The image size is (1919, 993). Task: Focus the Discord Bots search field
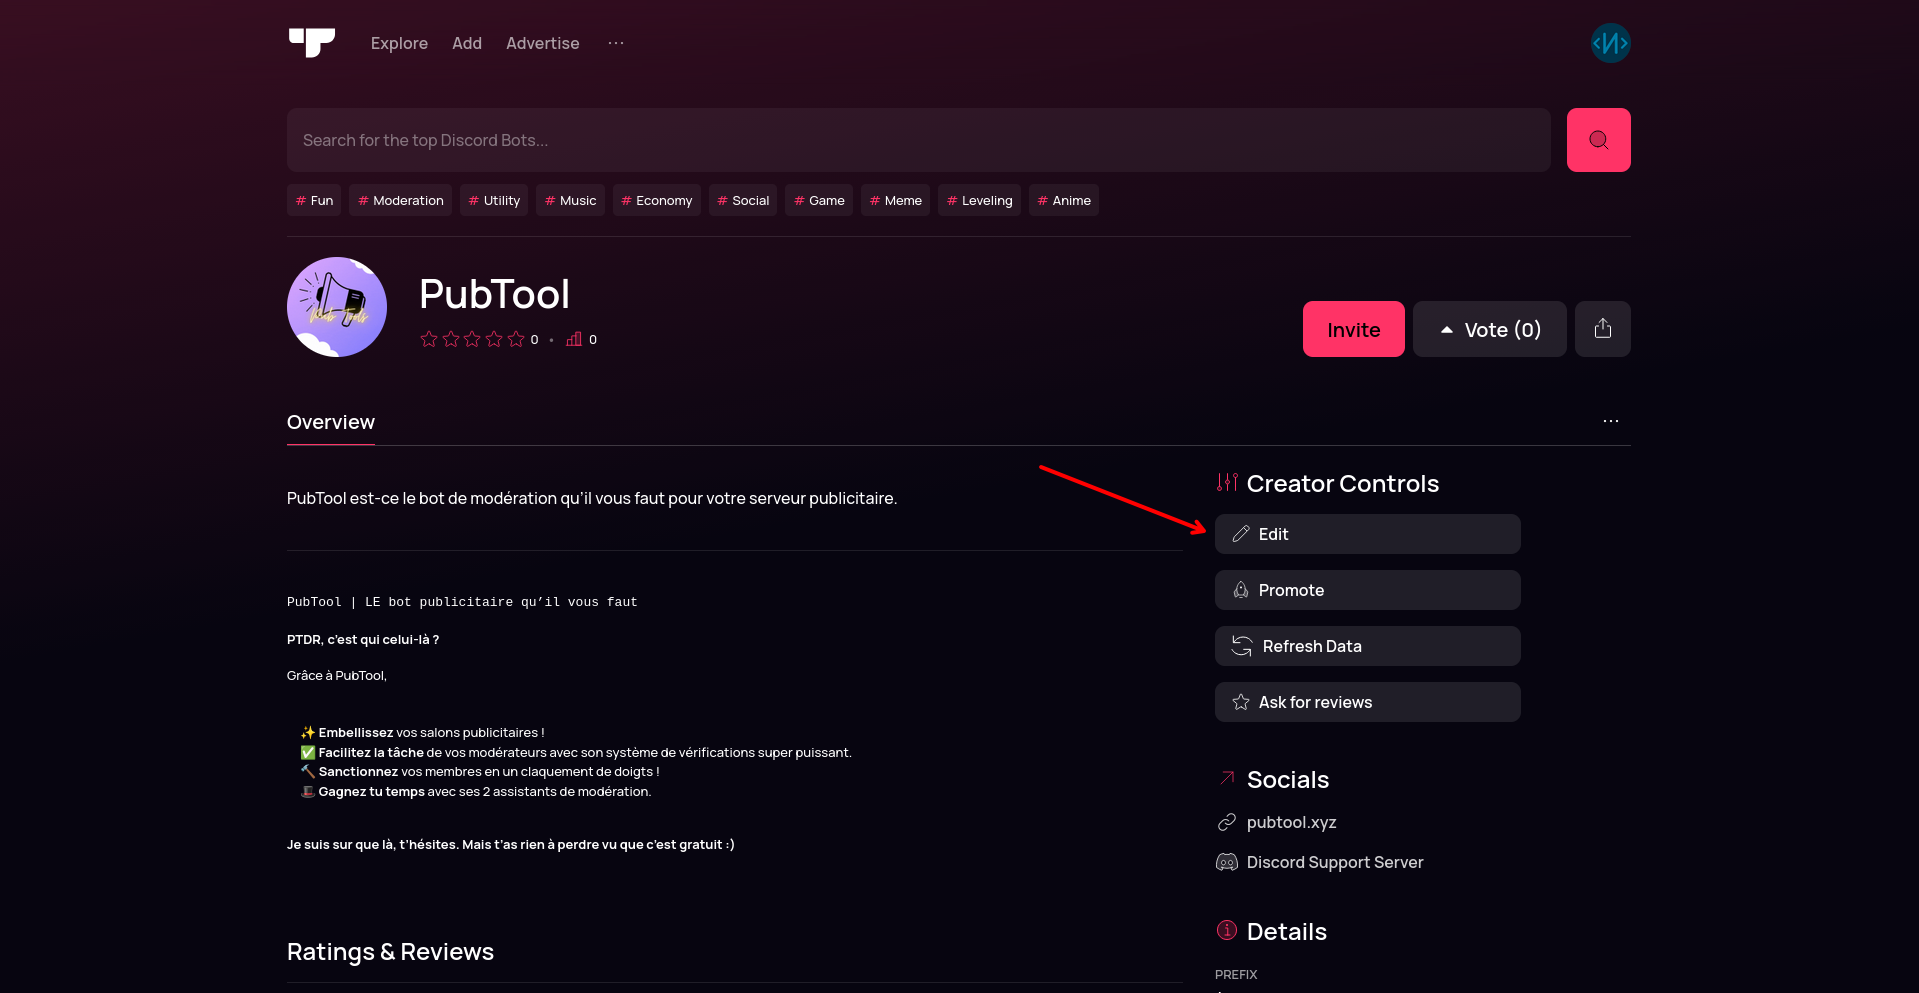pos(917,140)
